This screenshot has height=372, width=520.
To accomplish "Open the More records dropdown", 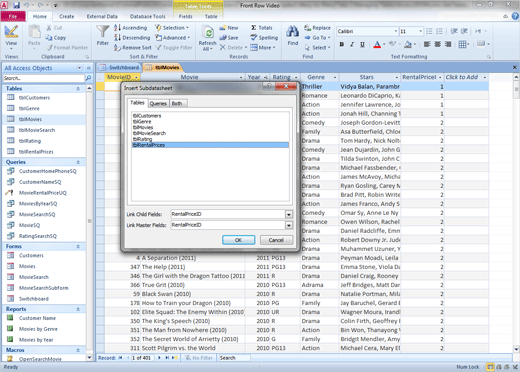I will pyautogui.click(x=263, y=48).
